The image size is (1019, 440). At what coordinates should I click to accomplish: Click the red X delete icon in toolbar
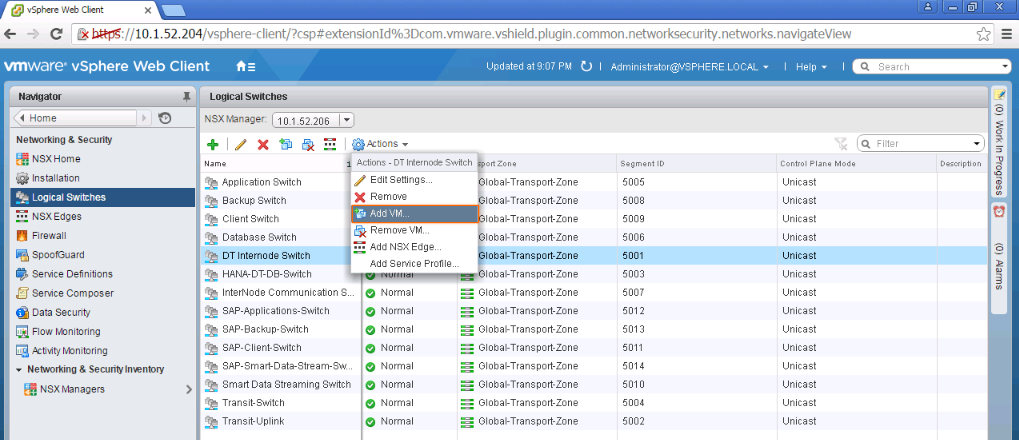point(263,144)
